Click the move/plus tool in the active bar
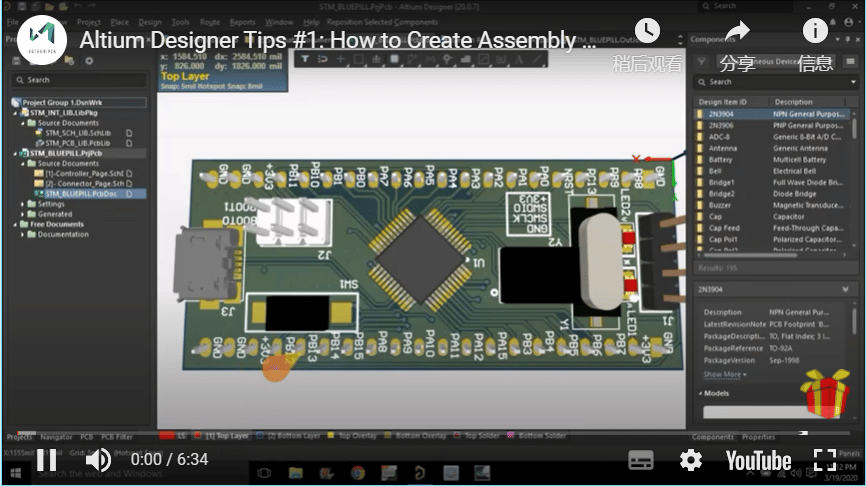The image size is (866, 486). [x=340, y=59]
